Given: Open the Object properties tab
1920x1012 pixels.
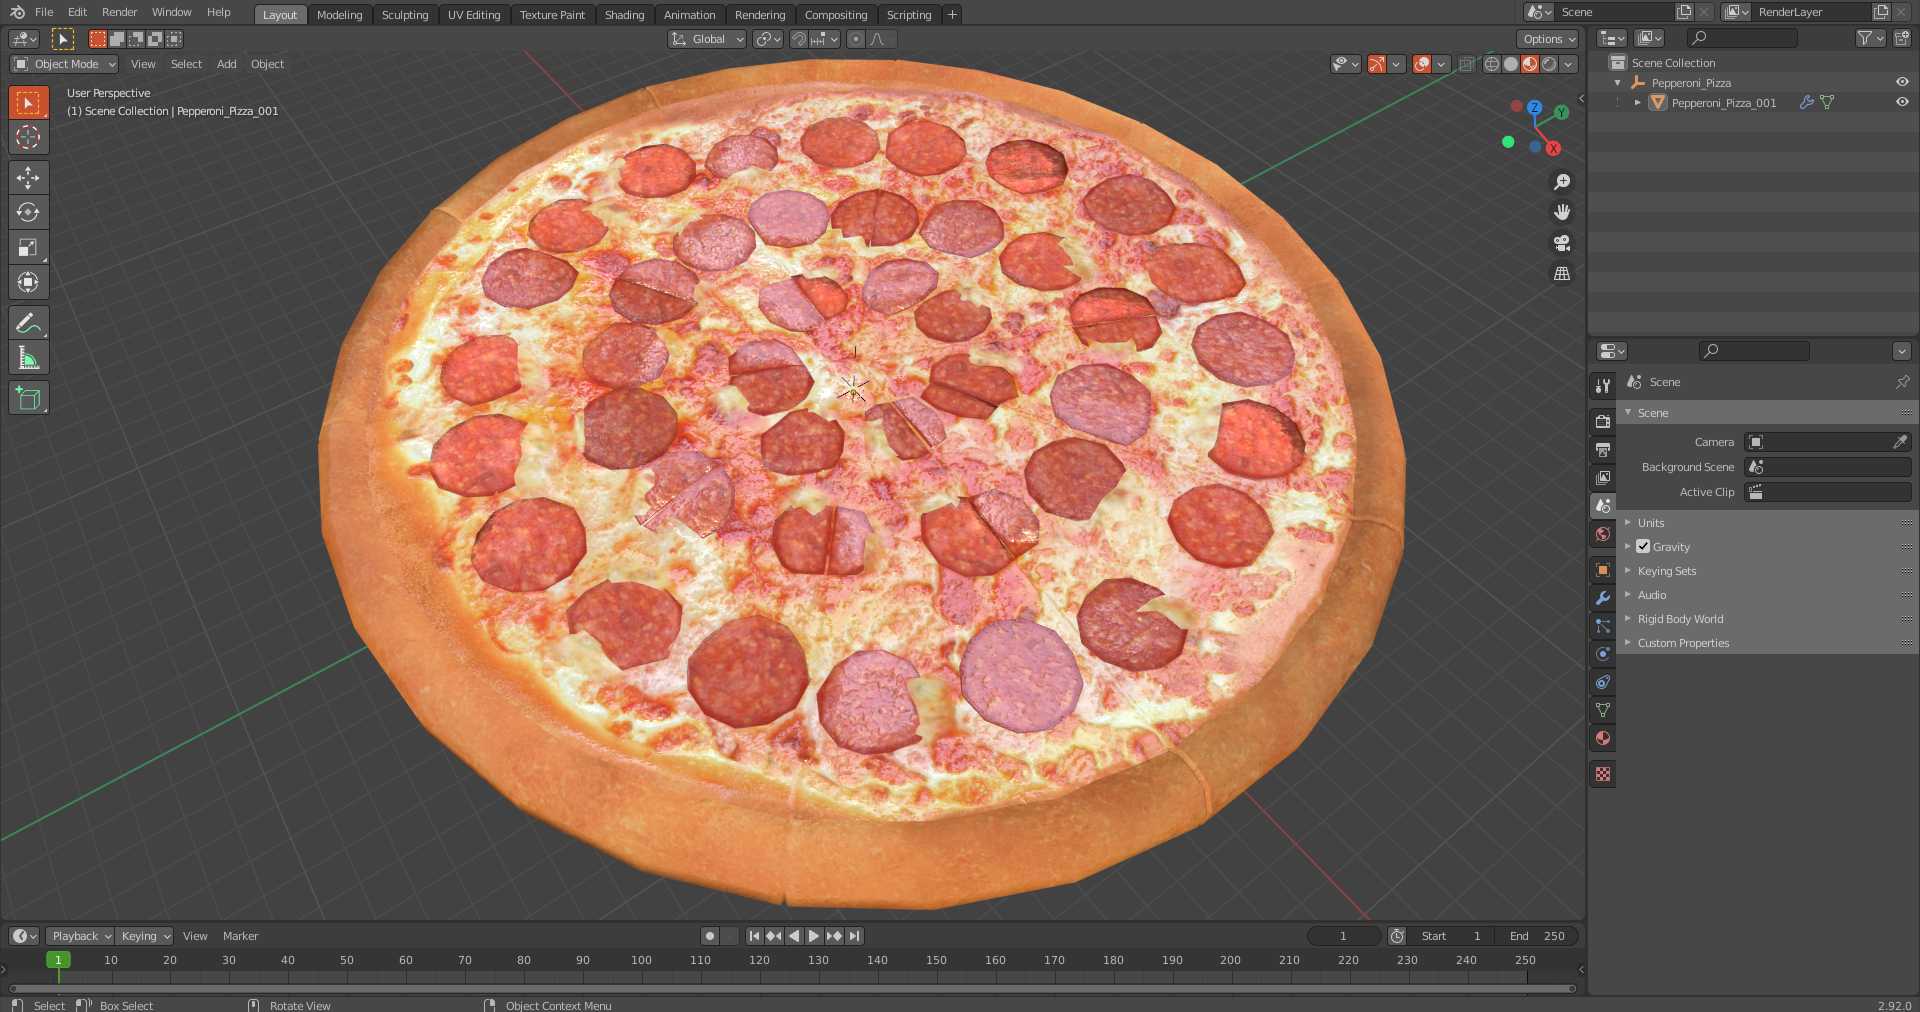Looking at the screenshot, I should pyautogui.click(x=1603, y=569).
